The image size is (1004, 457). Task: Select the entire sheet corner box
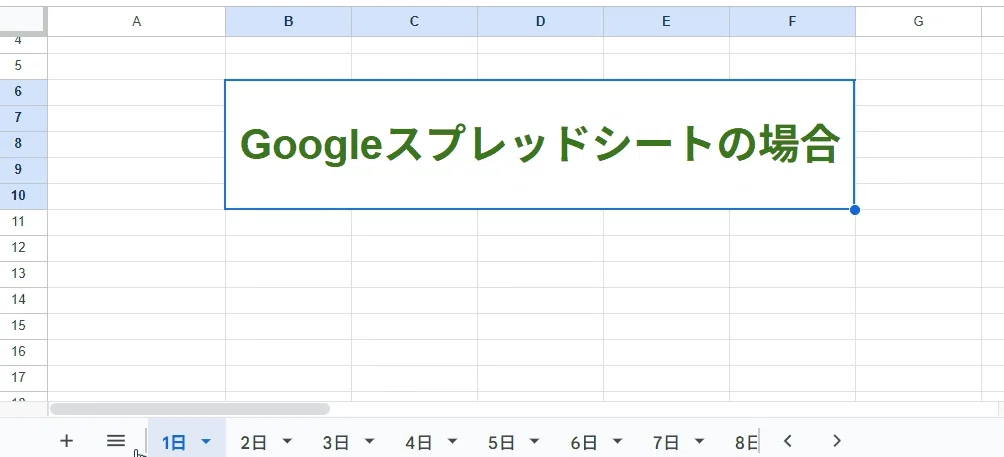[23, 20]
